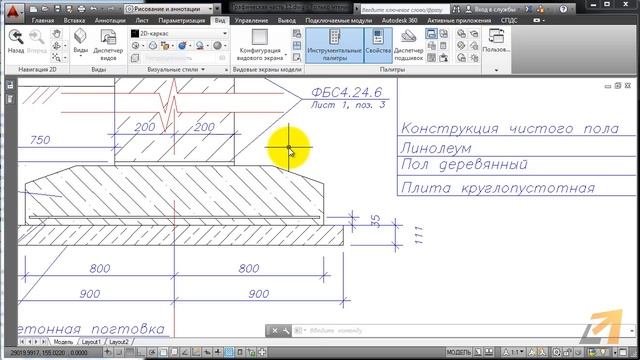The image size is (640, 360).
Task: Toggle the Свойства properties palette
Action: (x=378, y=45)
